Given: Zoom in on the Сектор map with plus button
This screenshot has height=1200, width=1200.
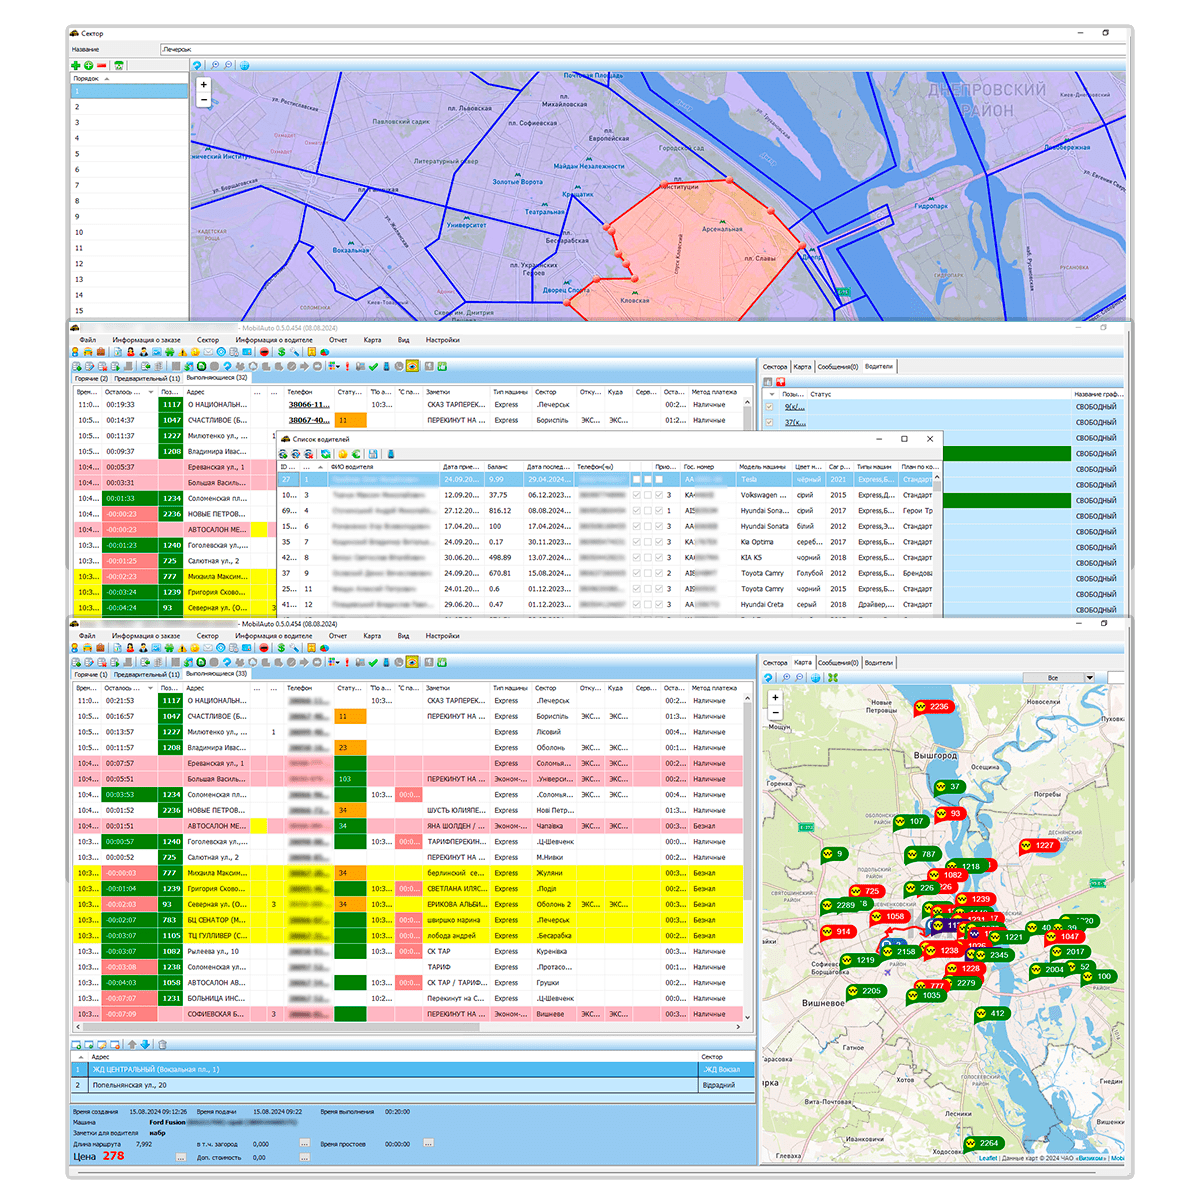Looking at the screenshot, I should pos(204,85).
